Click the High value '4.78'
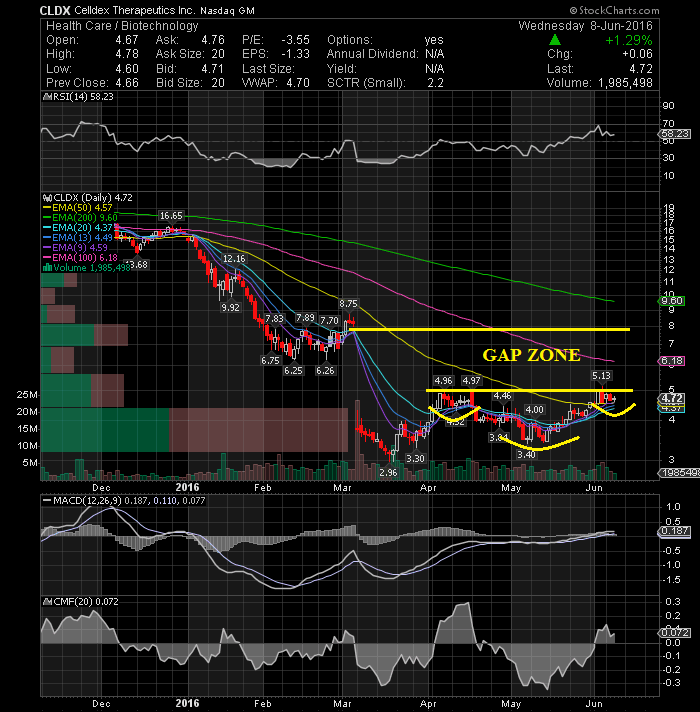Viewport: 700px width, 712px height. pos(127,54)
